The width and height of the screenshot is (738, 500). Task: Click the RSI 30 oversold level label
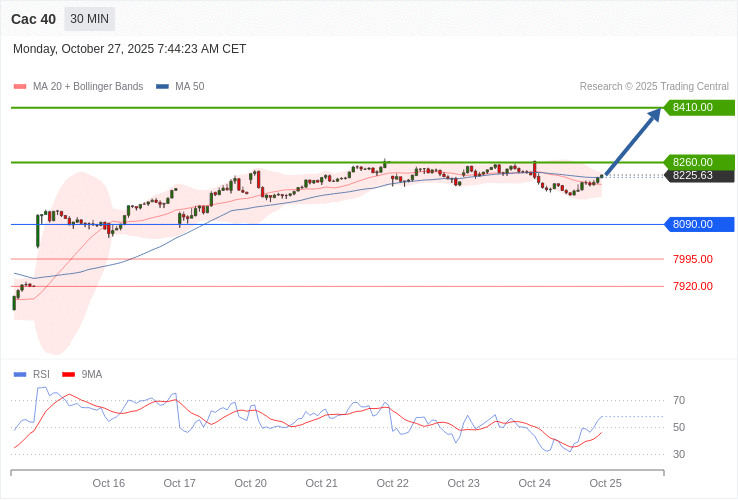click(679, 454)
